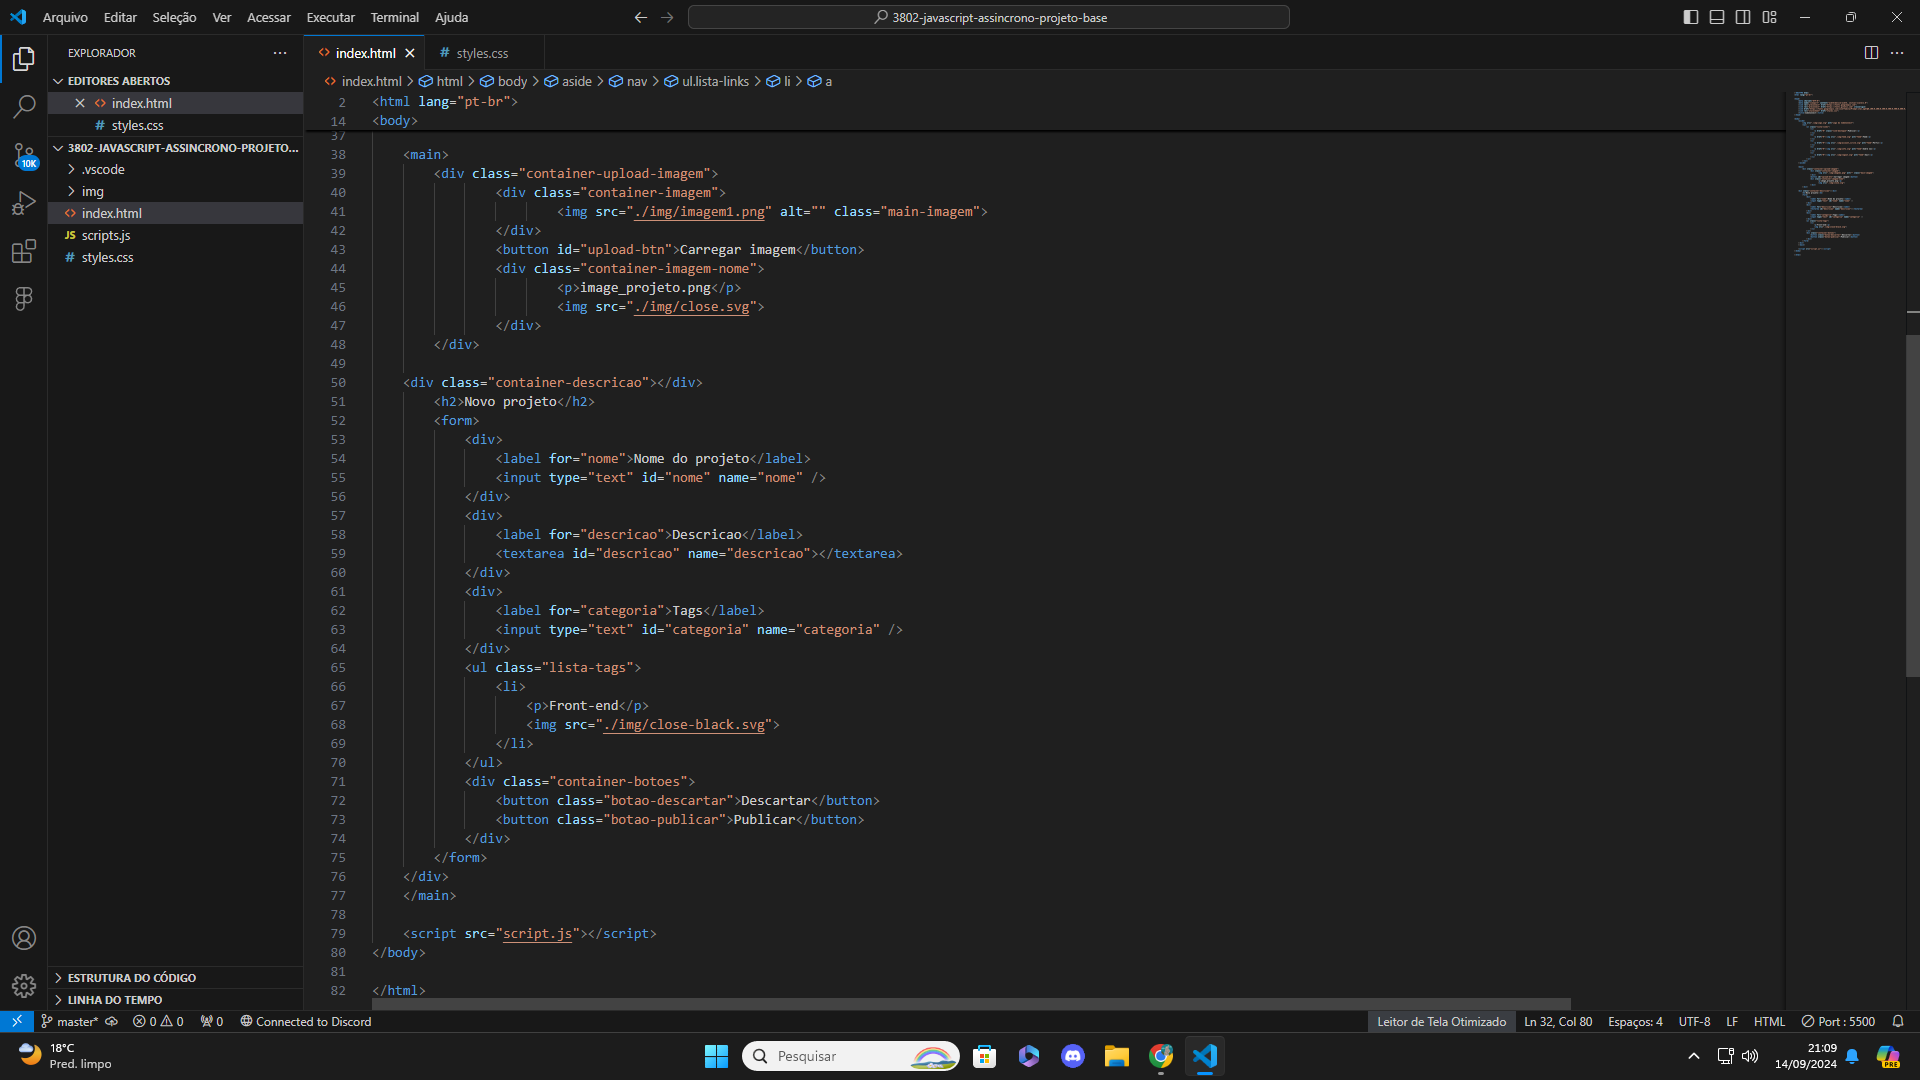Viewport: 1920px width, 1080px height.
Task: Close the index.html editor tab
Action: tap(410, 53)
